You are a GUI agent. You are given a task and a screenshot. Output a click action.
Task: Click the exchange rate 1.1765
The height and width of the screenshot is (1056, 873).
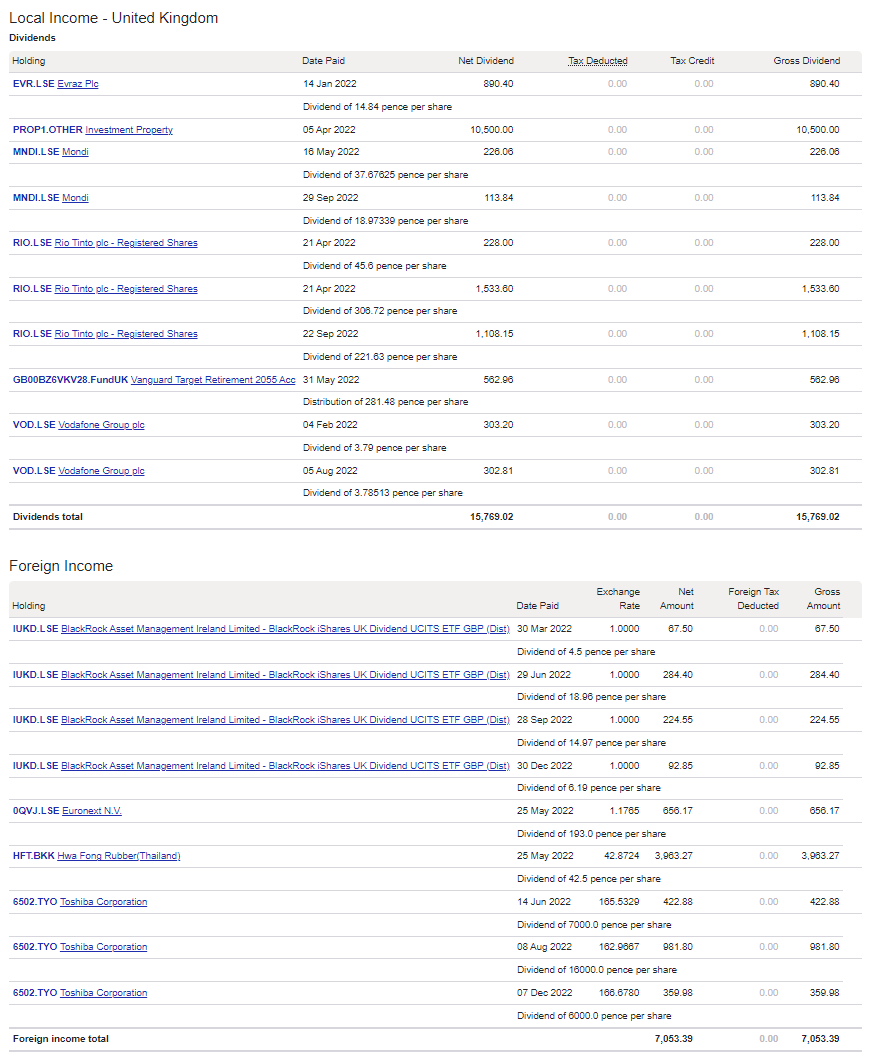coord(624,810)
